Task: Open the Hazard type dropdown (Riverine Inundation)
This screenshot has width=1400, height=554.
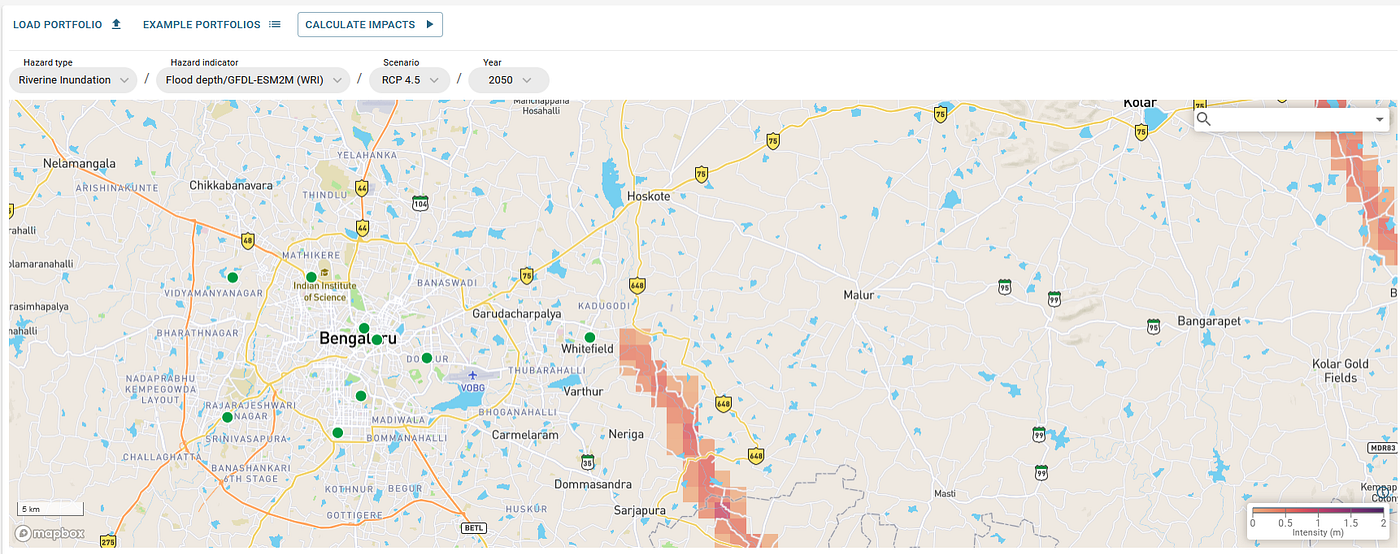Action: click(x=73, y=80)
